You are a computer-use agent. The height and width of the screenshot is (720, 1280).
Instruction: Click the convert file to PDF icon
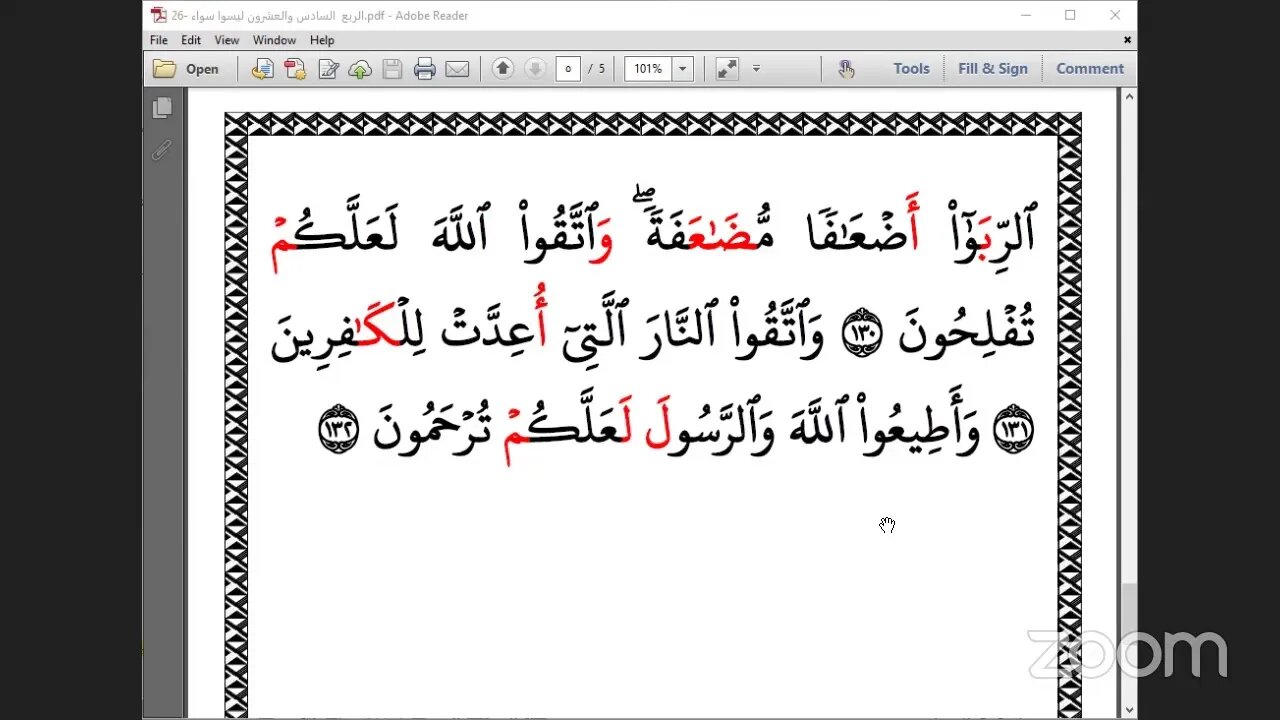[x=263, y=69]
